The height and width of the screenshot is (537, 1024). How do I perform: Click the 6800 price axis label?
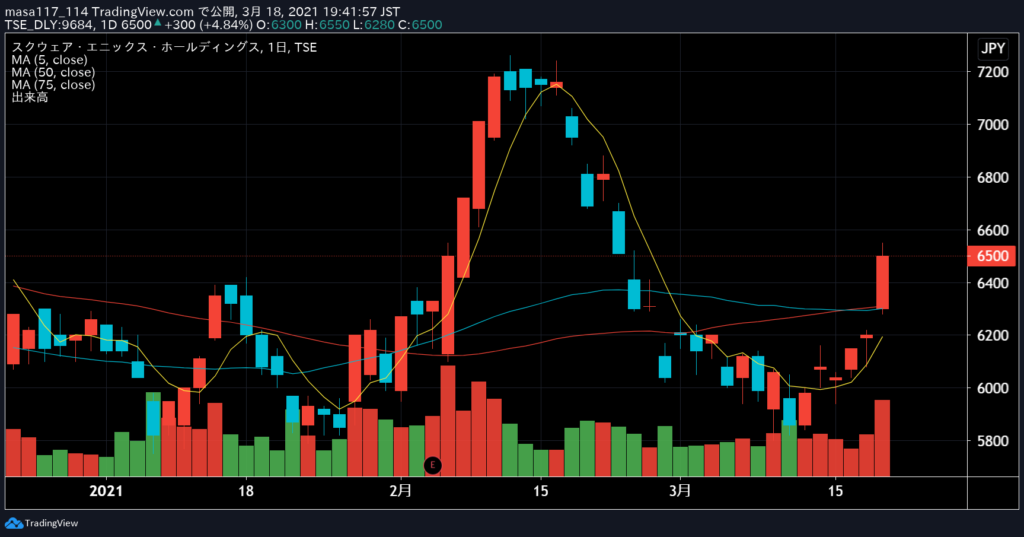993,178
